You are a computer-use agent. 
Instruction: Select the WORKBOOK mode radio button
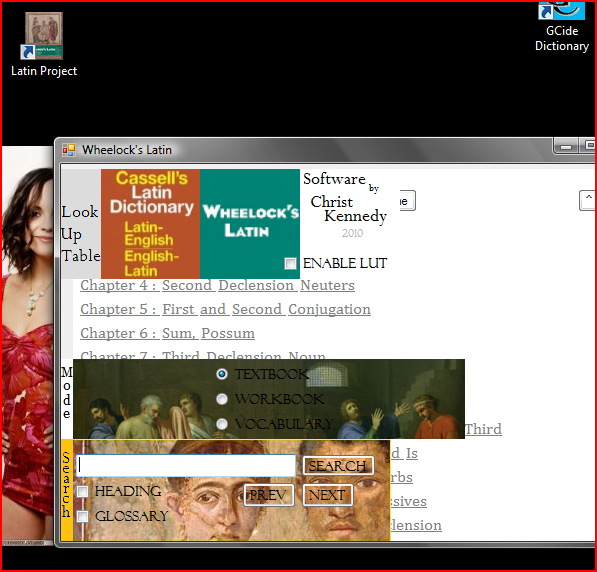(x=222, y=399)
